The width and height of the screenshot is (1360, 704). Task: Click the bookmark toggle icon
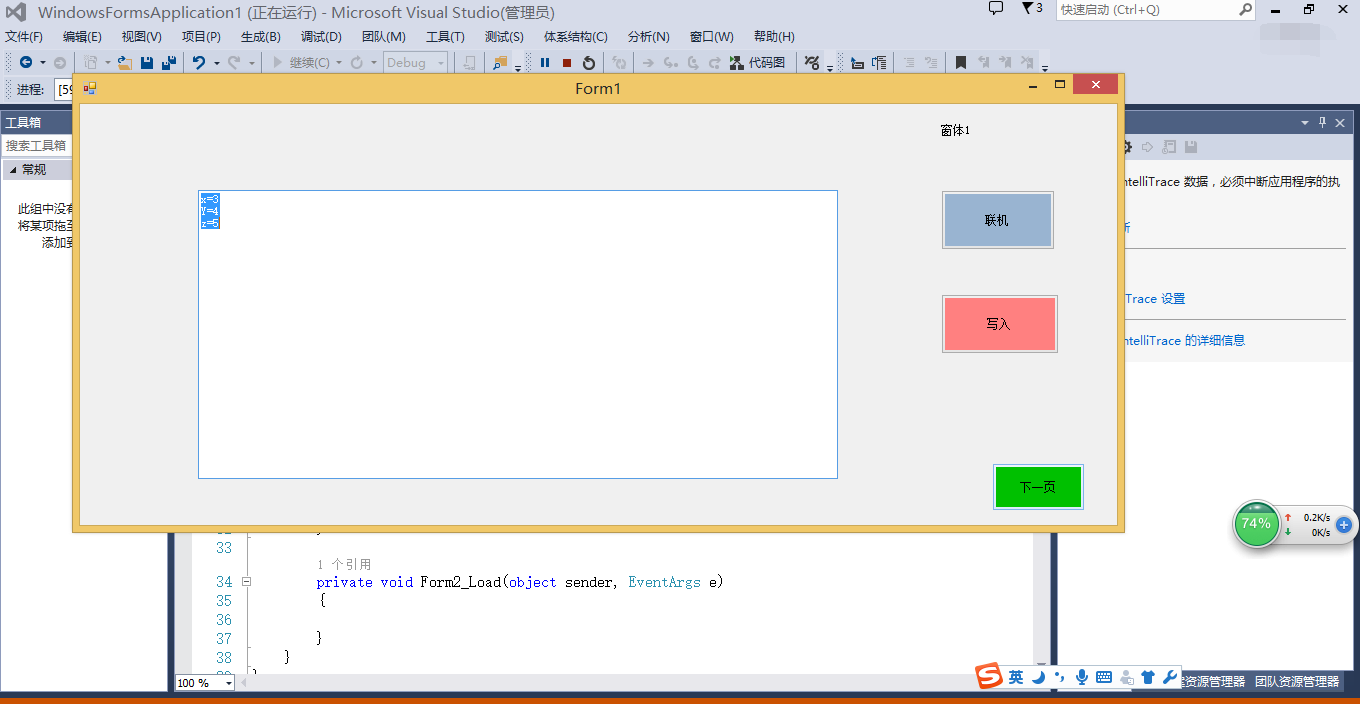click(x=960, y=63)
